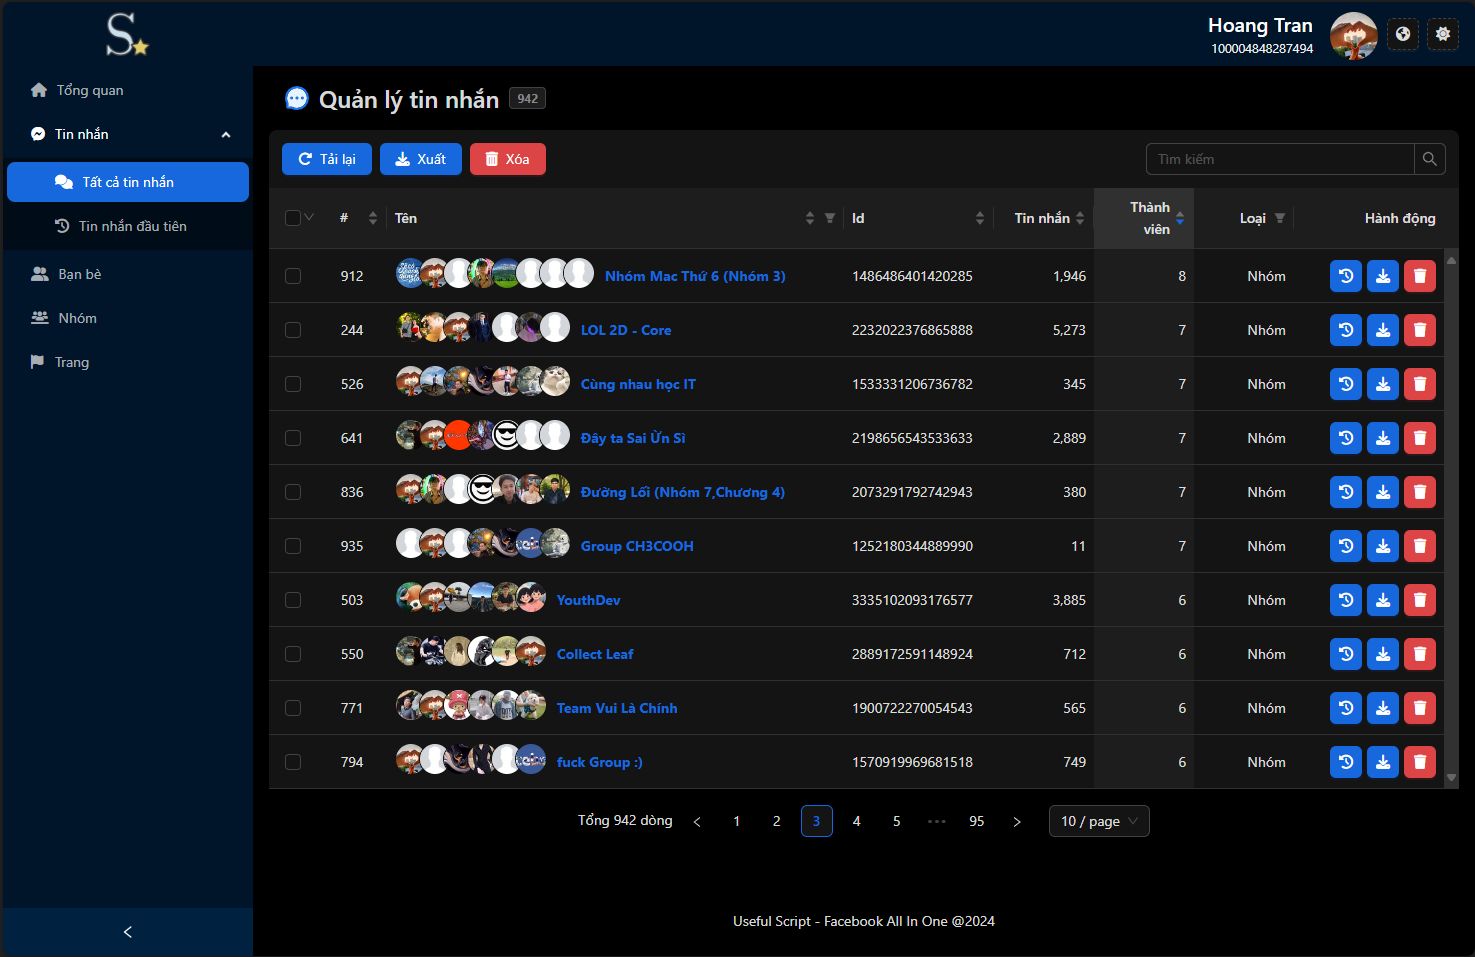Click the search magnifier icon button

(x=1430, y=159)
